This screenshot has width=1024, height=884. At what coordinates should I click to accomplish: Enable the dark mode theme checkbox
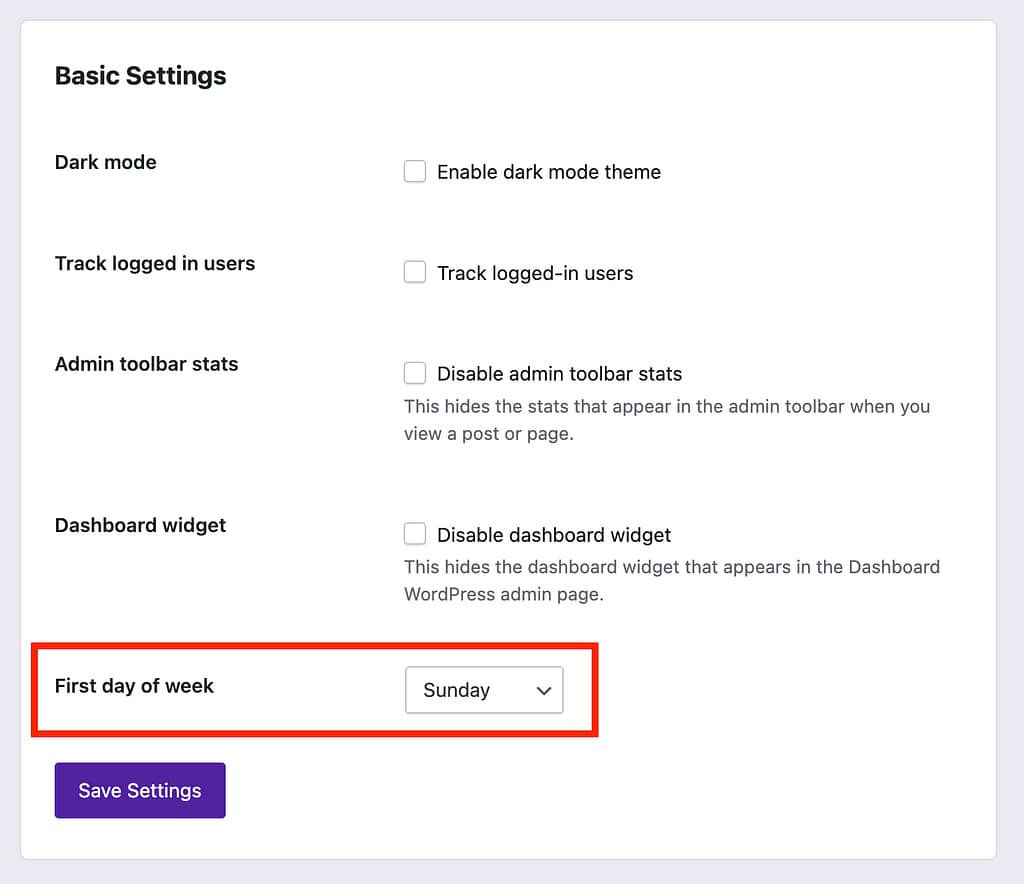click(414, 172)
